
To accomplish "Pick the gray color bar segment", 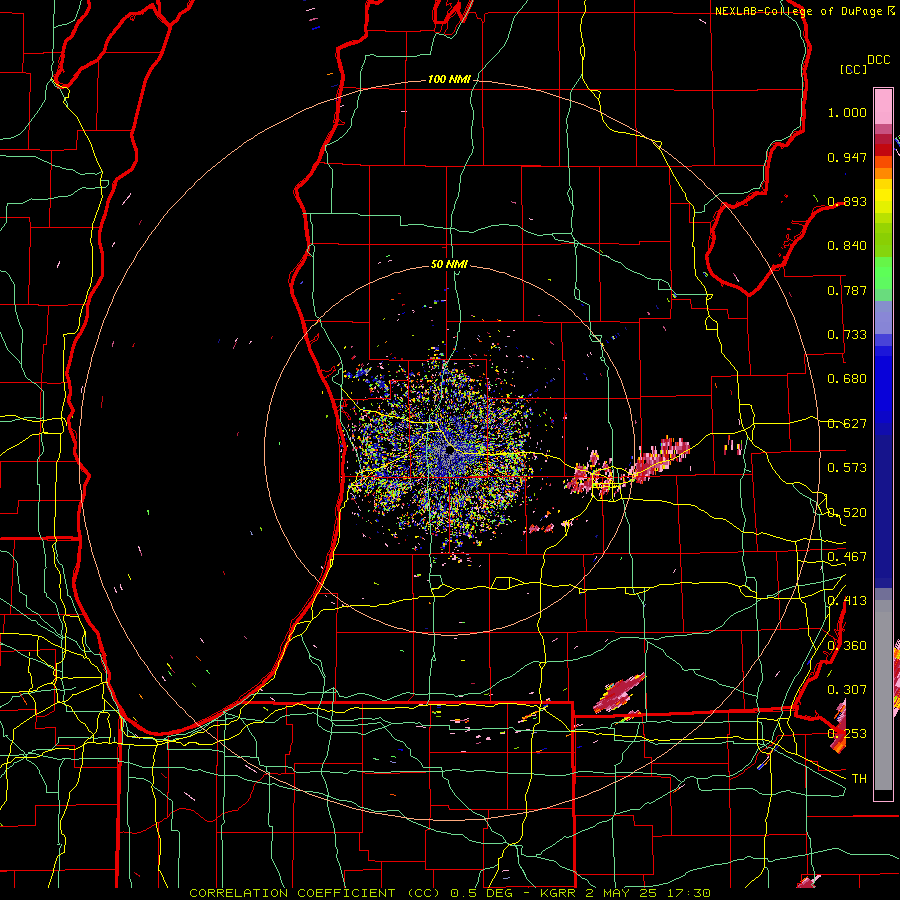I will pyautogui.click(x=883, y=695).
